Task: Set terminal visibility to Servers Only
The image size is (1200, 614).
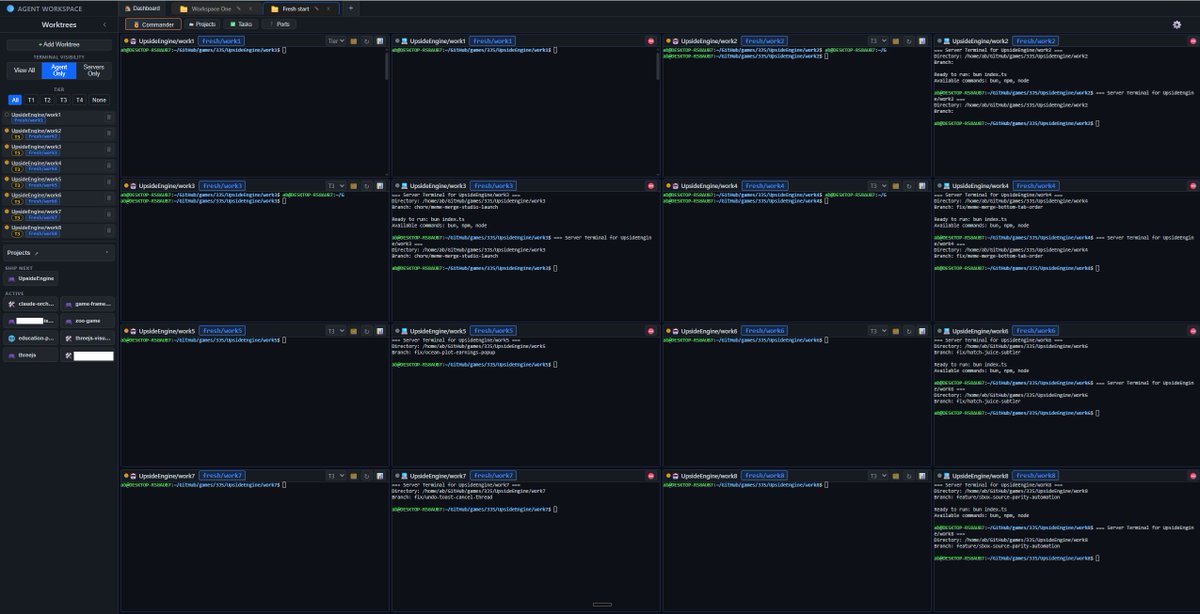Action: 94,70
